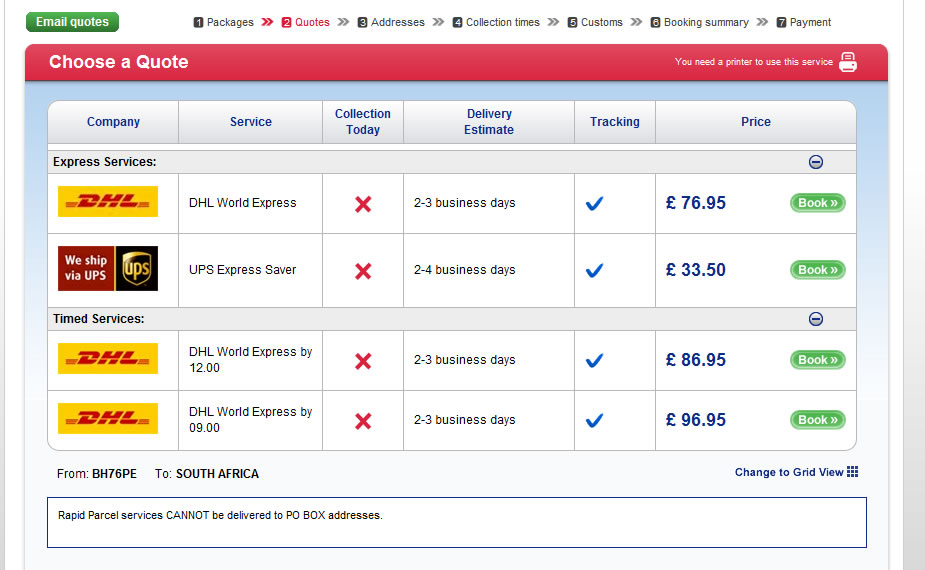Click the UPS logo in Express Services
925x570 pixels.
point(108,269)
